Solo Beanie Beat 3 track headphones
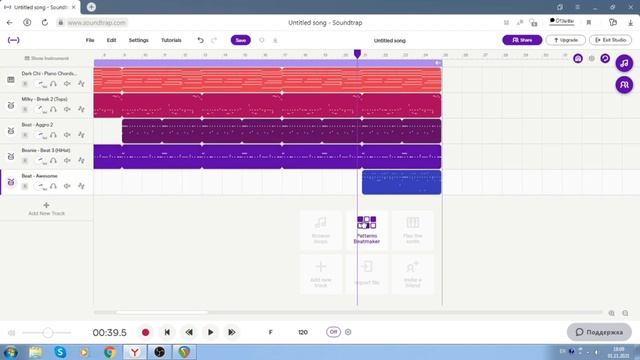640x360 pixels. point(53,160)
